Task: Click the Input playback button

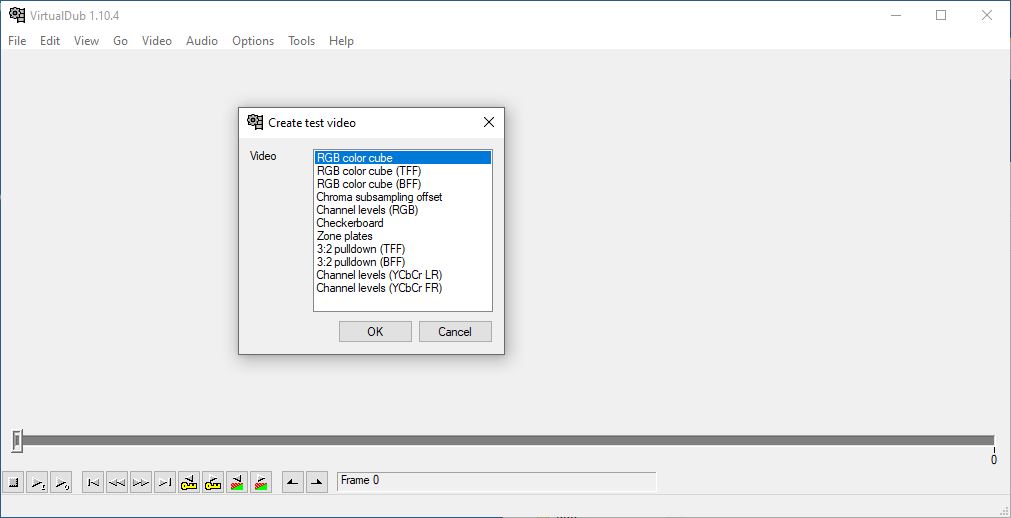Action: tap(37, 482)
